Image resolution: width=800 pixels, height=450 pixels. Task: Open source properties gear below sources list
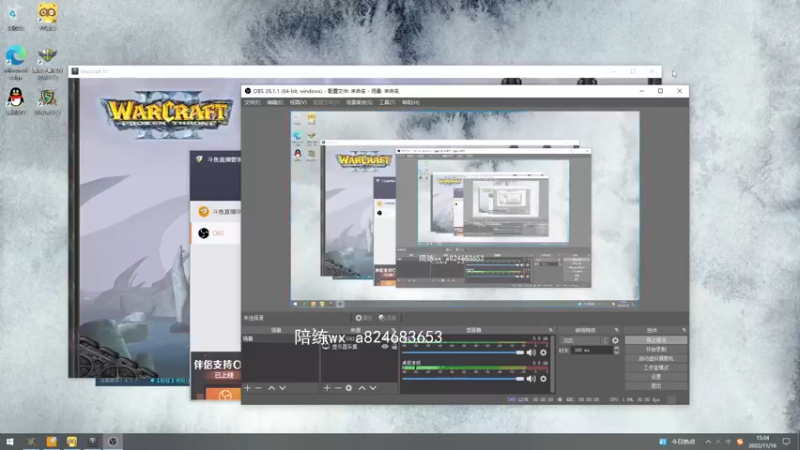point(348,388)
